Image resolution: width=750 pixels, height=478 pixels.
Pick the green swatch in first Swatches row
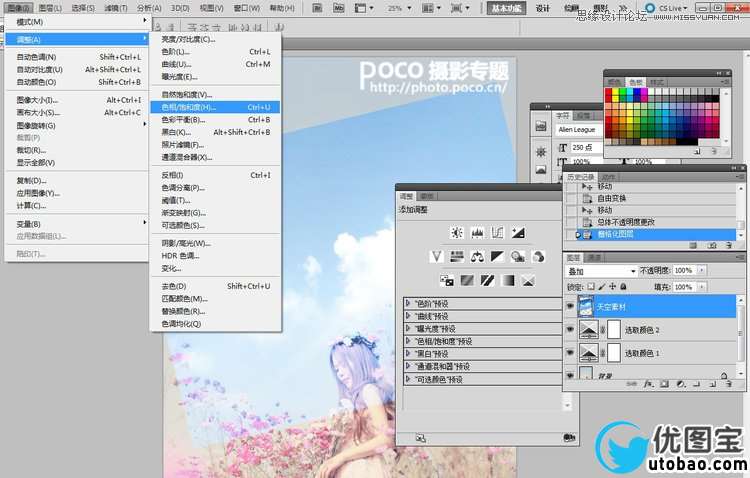(623, 92)
